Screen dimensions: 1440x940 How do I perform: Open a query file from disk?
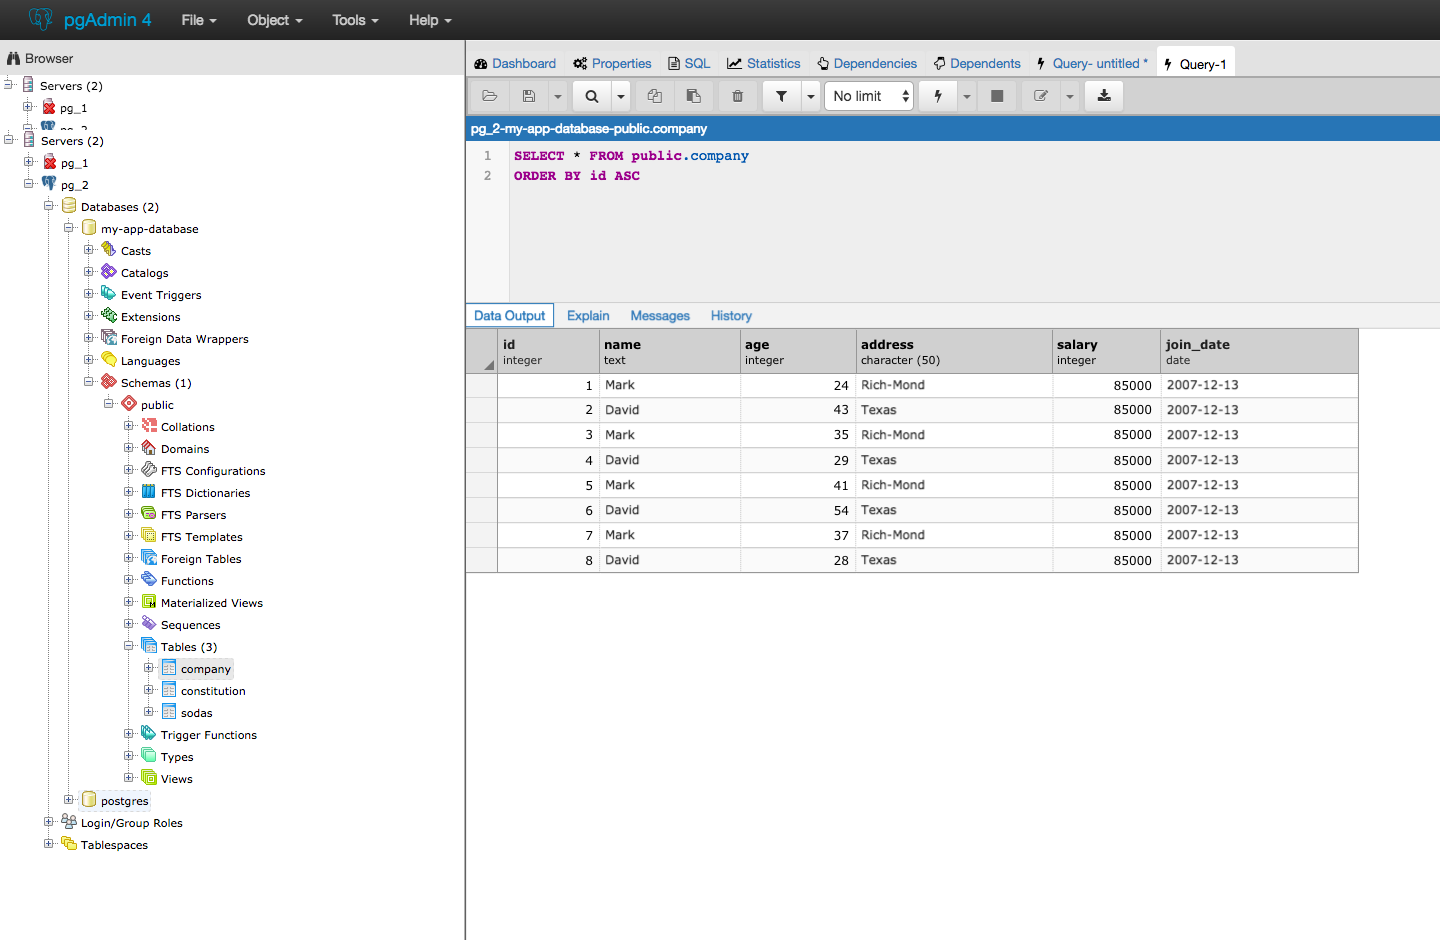(x=489, y=95)
